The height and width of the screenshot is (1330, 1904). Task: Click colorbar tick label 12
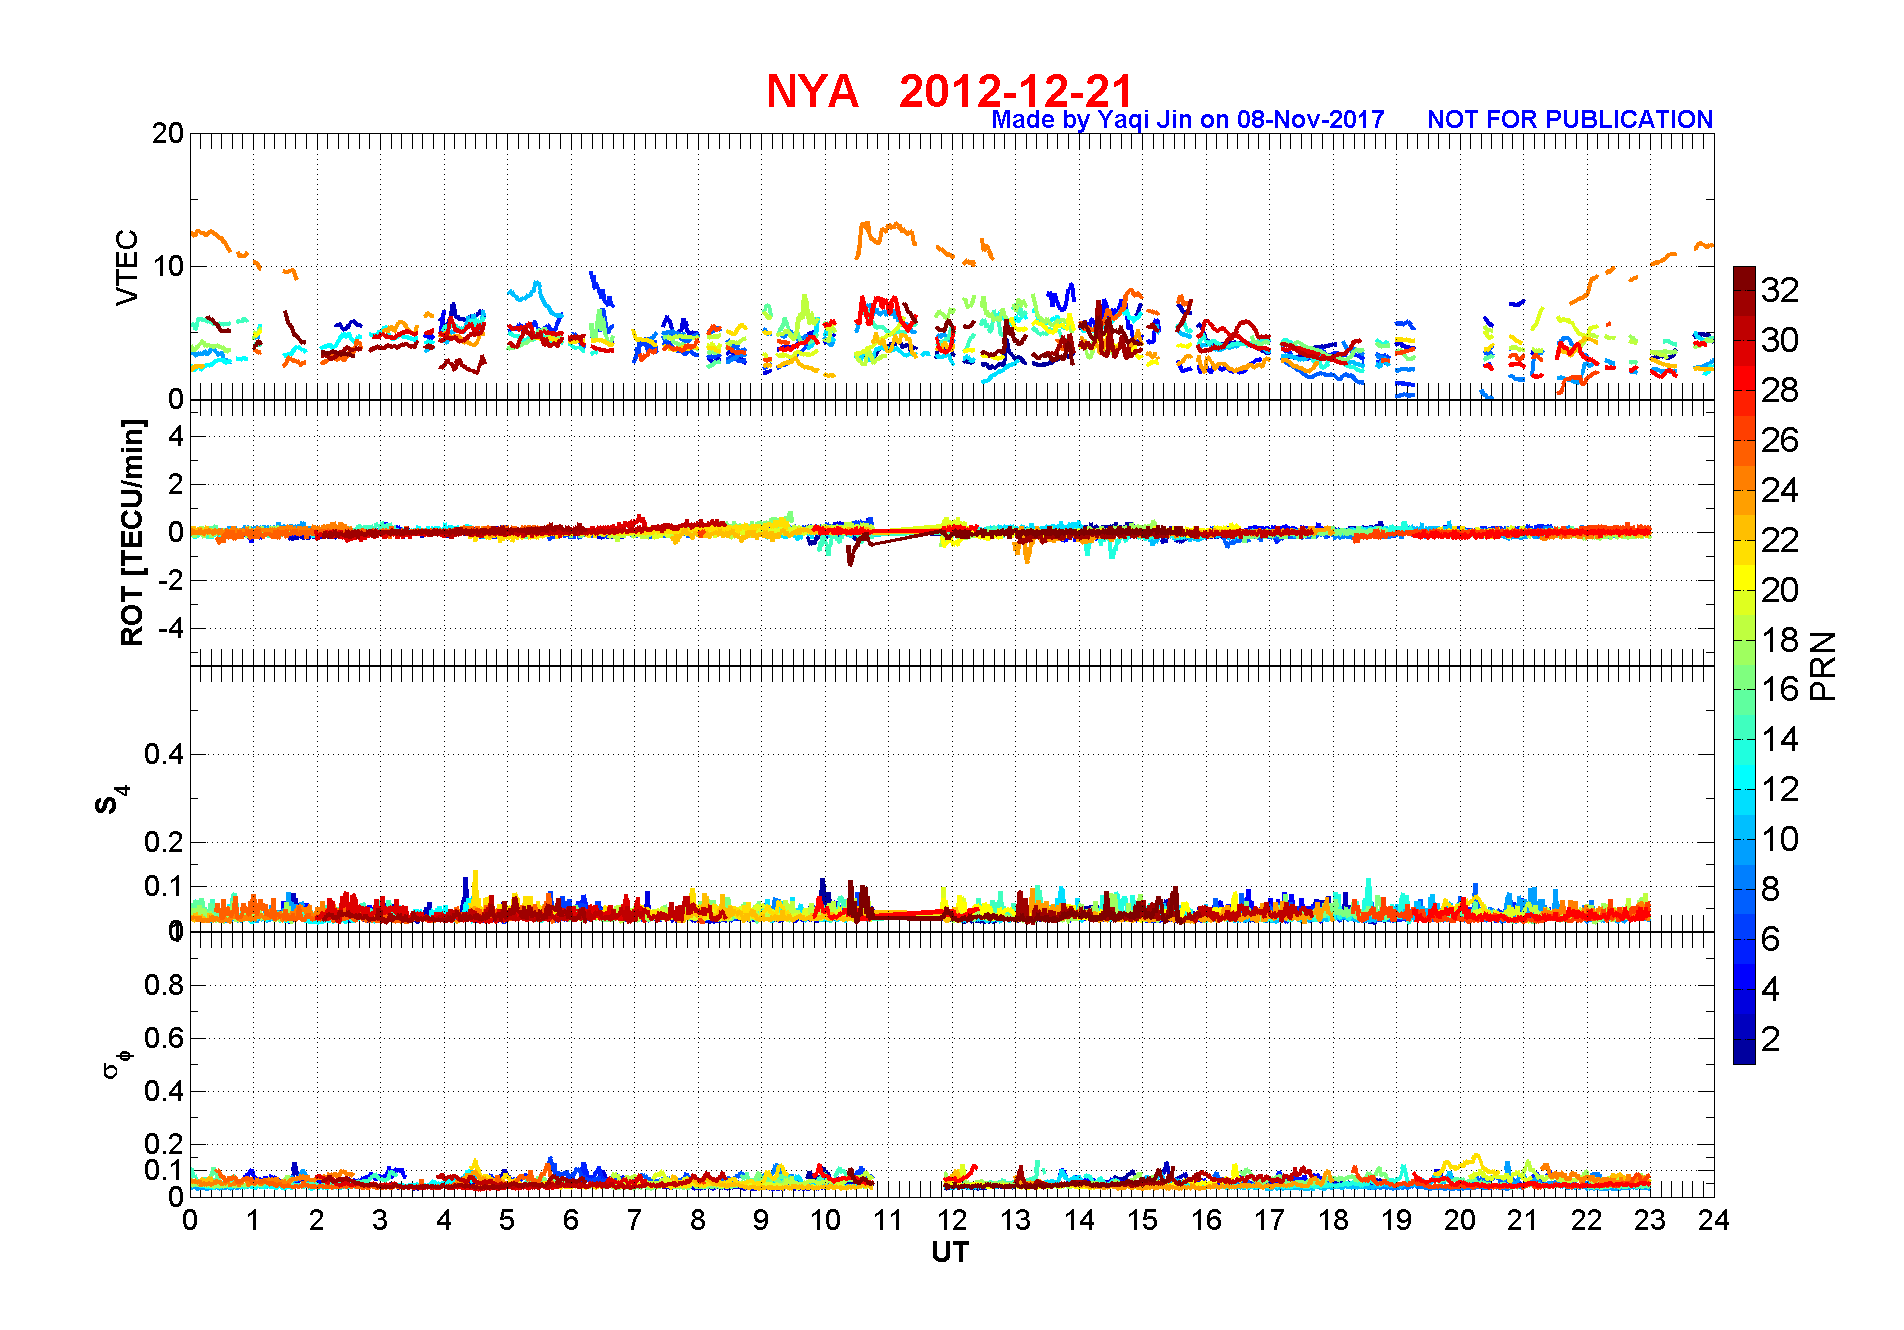click(x=1780, y=789)
